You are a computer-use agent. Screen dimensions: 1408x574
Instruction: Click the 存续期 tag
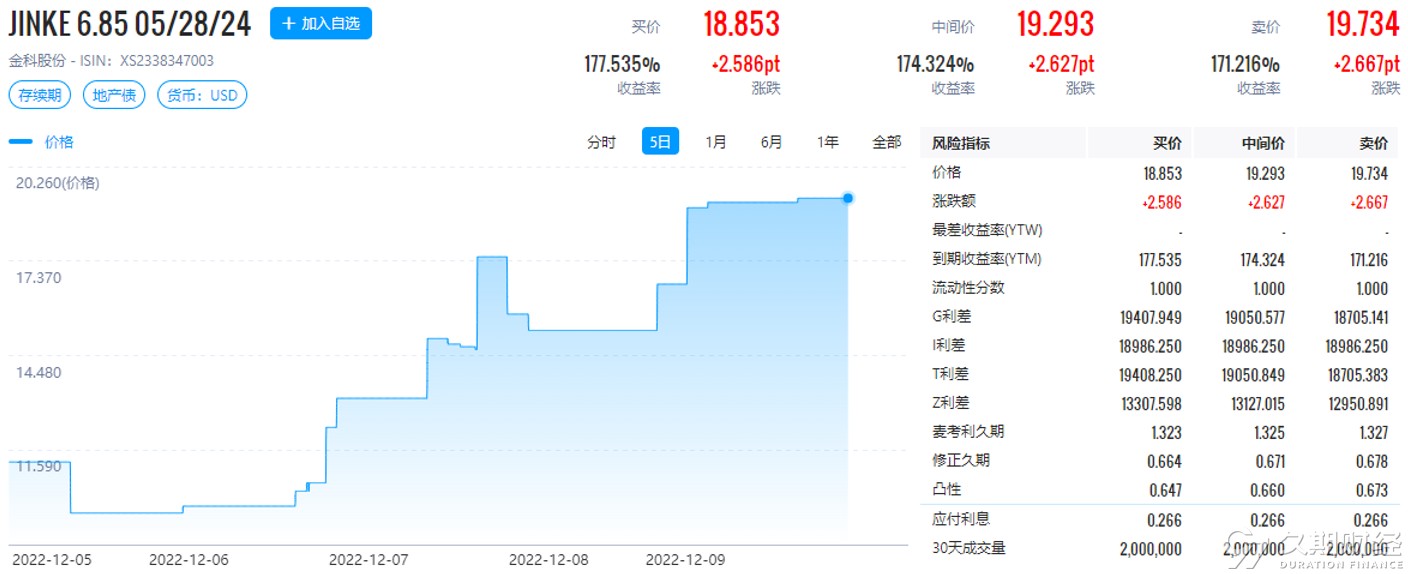click(x=41, y=96)
